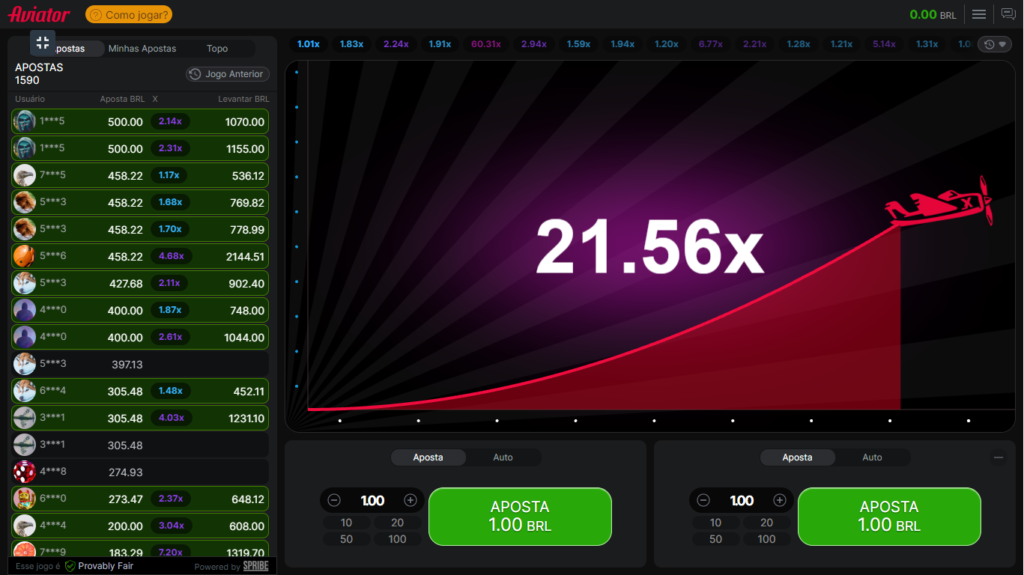The image size is (1024, 575).
Task: Switch to the Minhas Apostas tab
Action: tap(142, 48)
